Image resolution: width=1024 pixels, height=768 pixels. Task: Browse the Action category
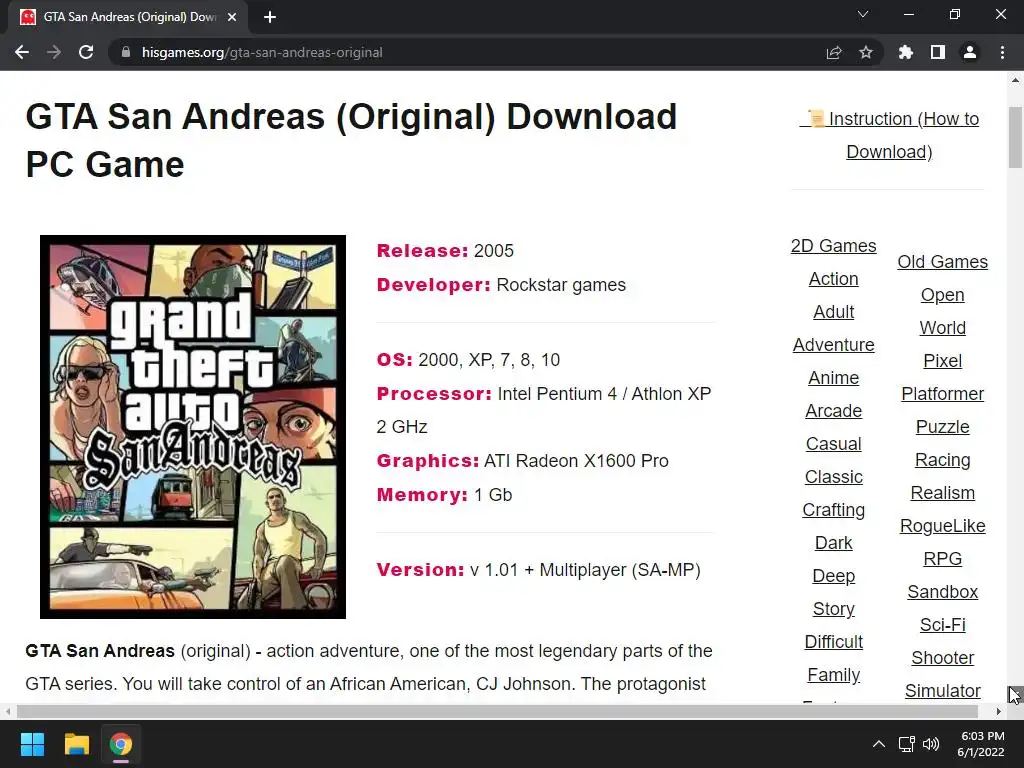coord(833,279)
